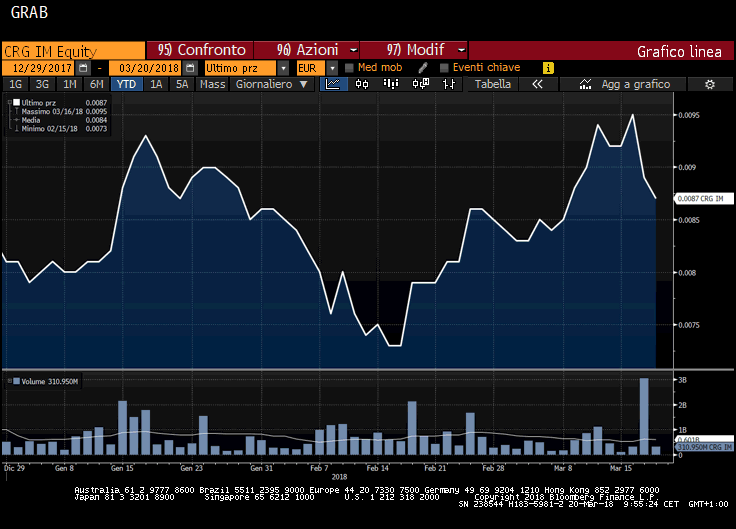Select the line chart type icon
This screenshot has width=736, height=529.
point(333,84)
